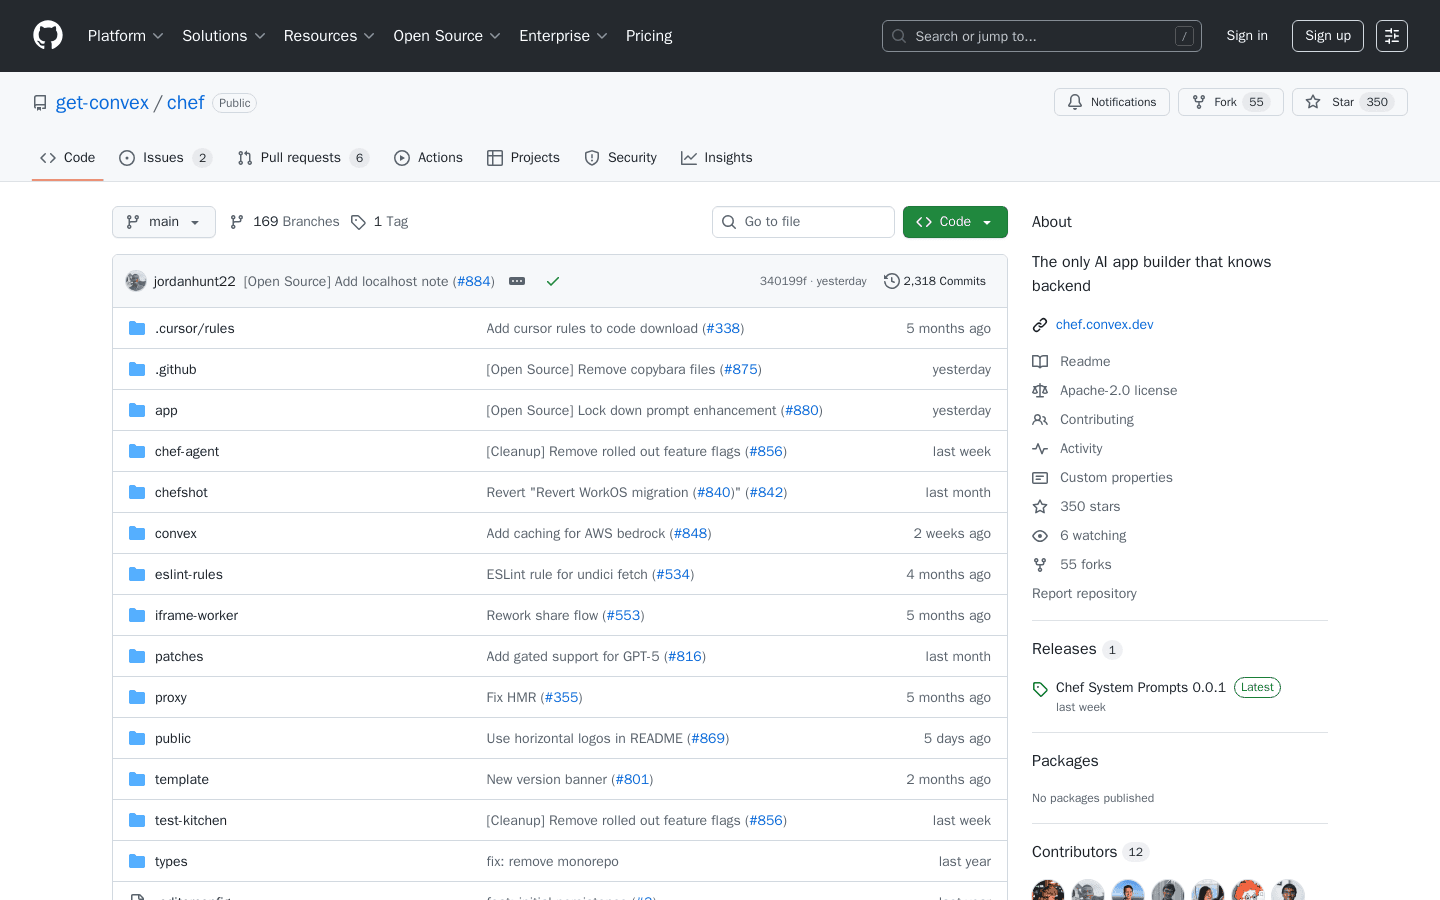1440x900 pixels.
Task: Open the GitHub home logo
Action: [47, 35]
